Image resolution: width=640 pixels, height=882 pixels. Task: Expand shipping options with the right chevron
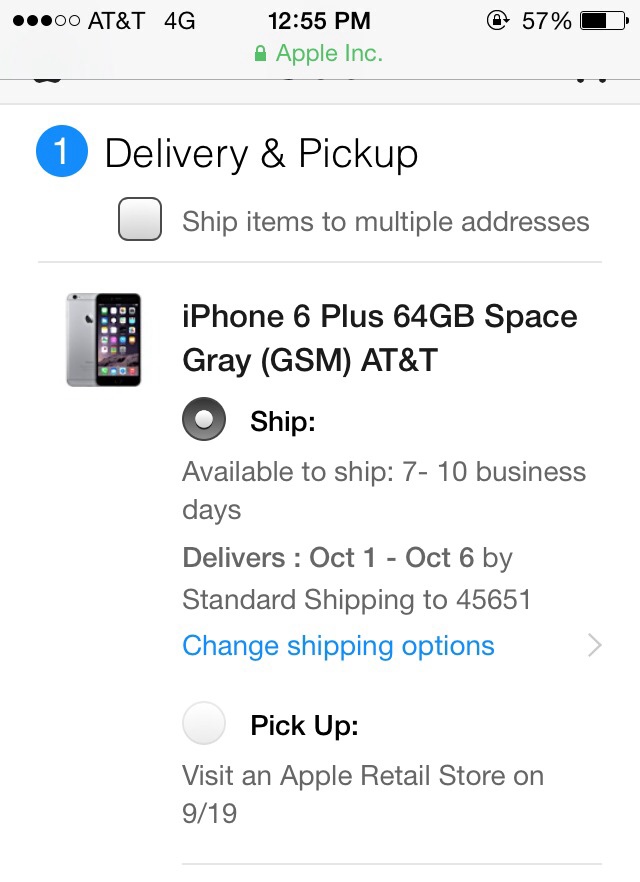click(595, 646)
